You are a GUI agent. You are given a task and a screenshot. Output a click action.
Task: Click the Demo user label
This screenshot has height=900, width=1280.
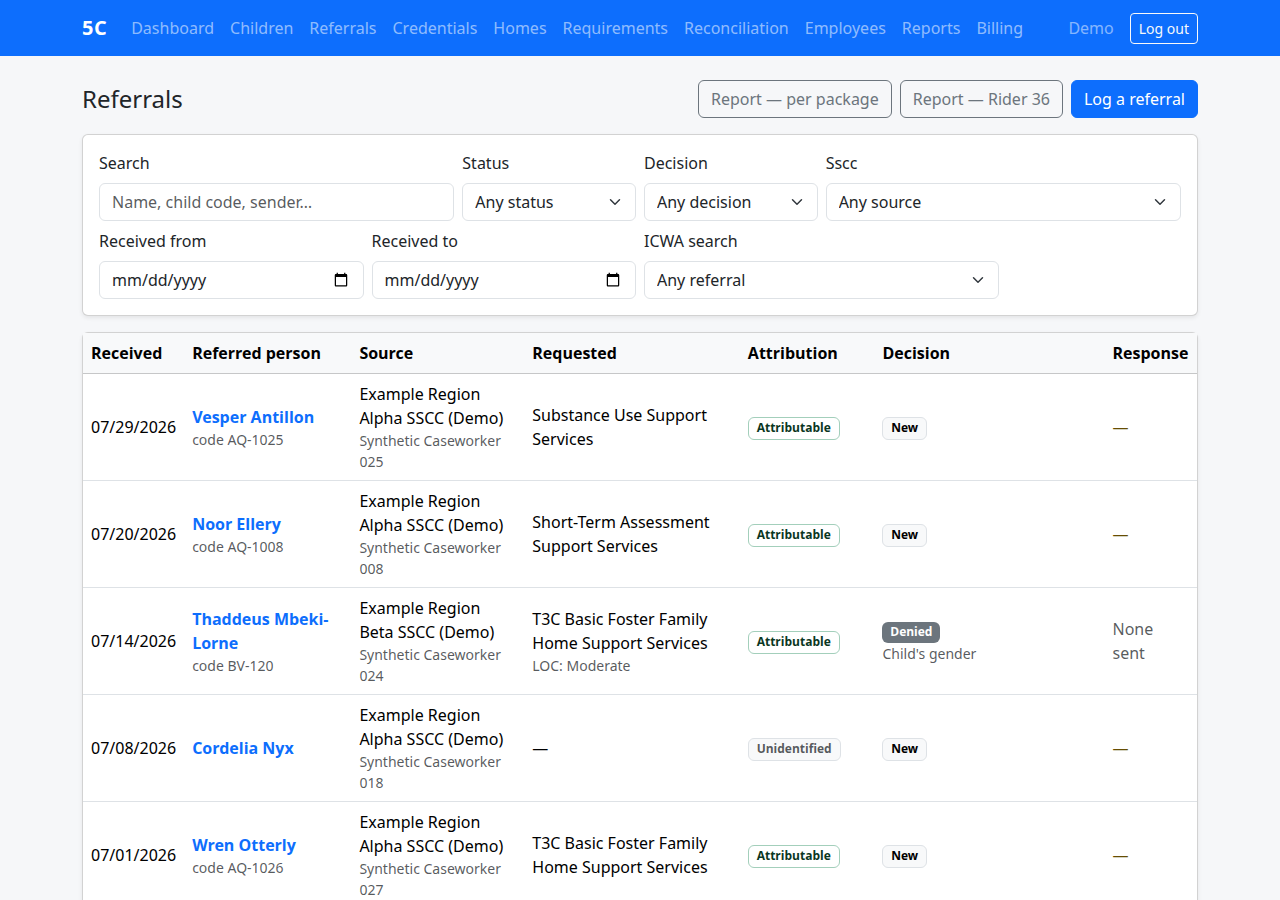[x=1091, y=28]
